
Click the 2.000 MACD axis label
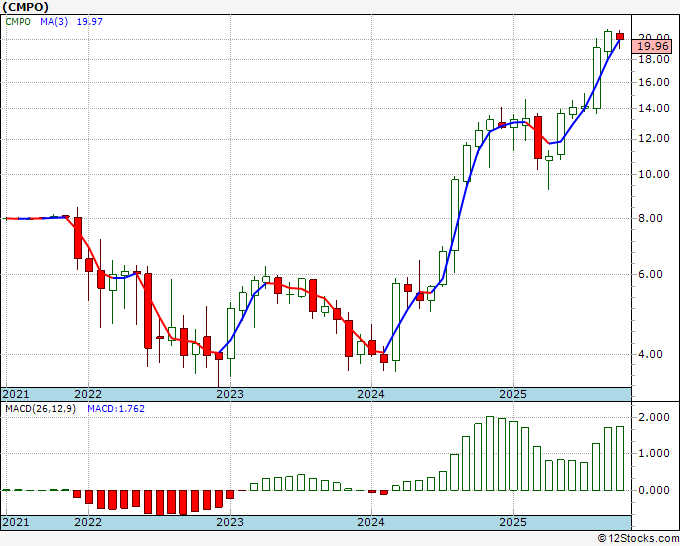[x=654, y=417]
